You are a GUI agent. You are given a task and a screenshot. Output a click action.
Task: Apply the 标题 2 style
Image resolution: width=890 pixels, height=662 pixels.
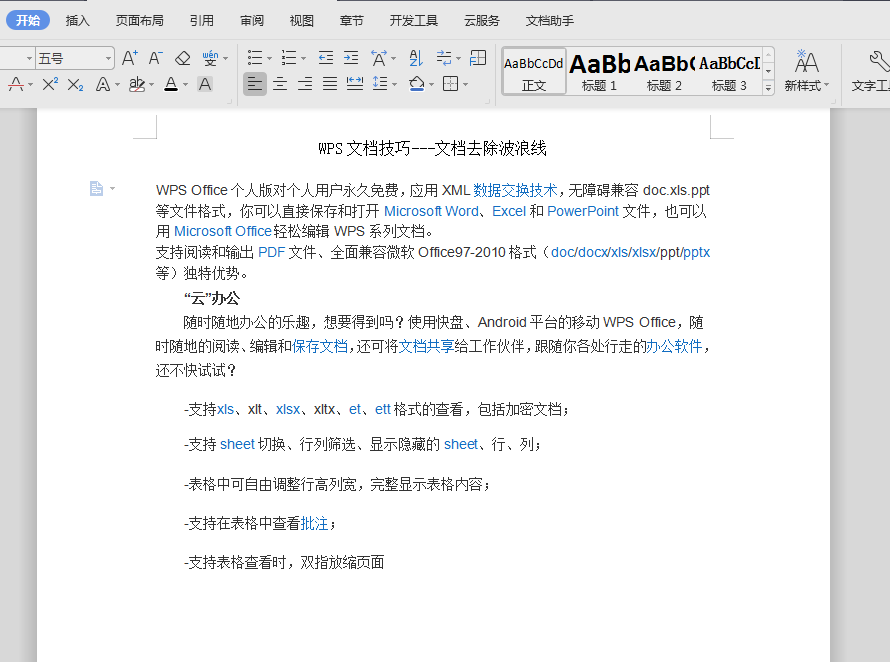point(664,71)
